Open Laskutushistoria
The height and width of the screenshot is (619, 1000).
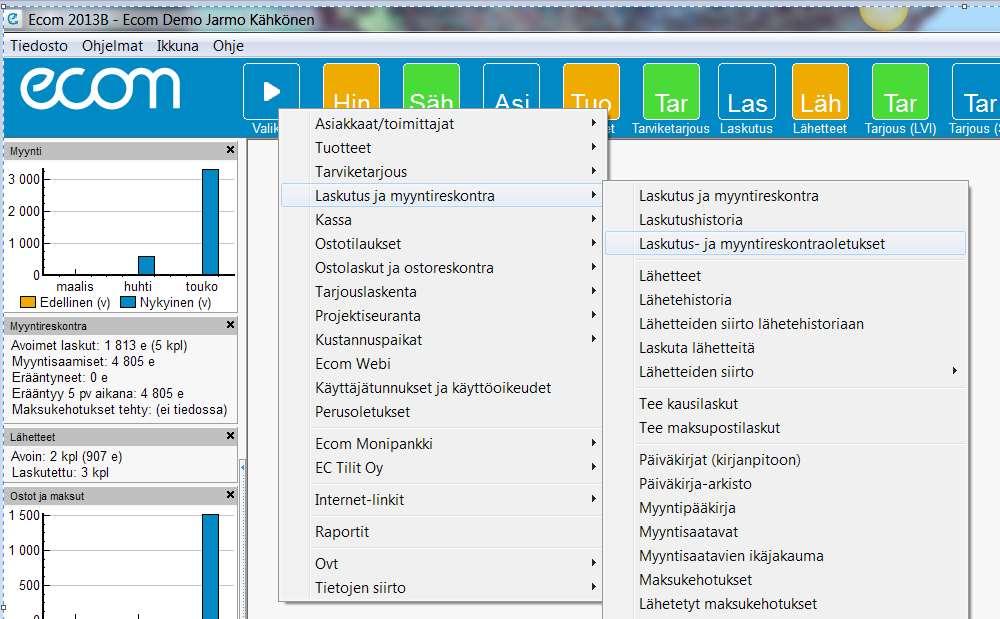[786, 220]
